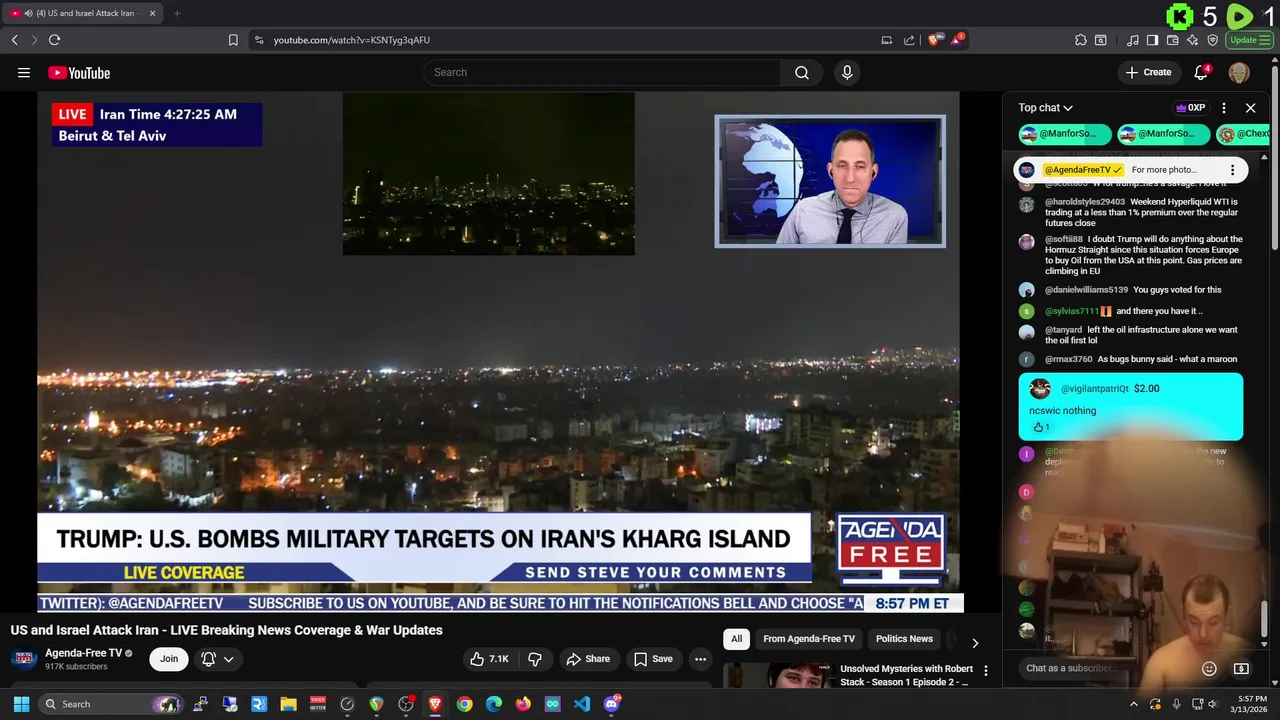Screen dimensions: 1280x720
Task: Like the video with thumbs up
Action: [x=490, y=659]
